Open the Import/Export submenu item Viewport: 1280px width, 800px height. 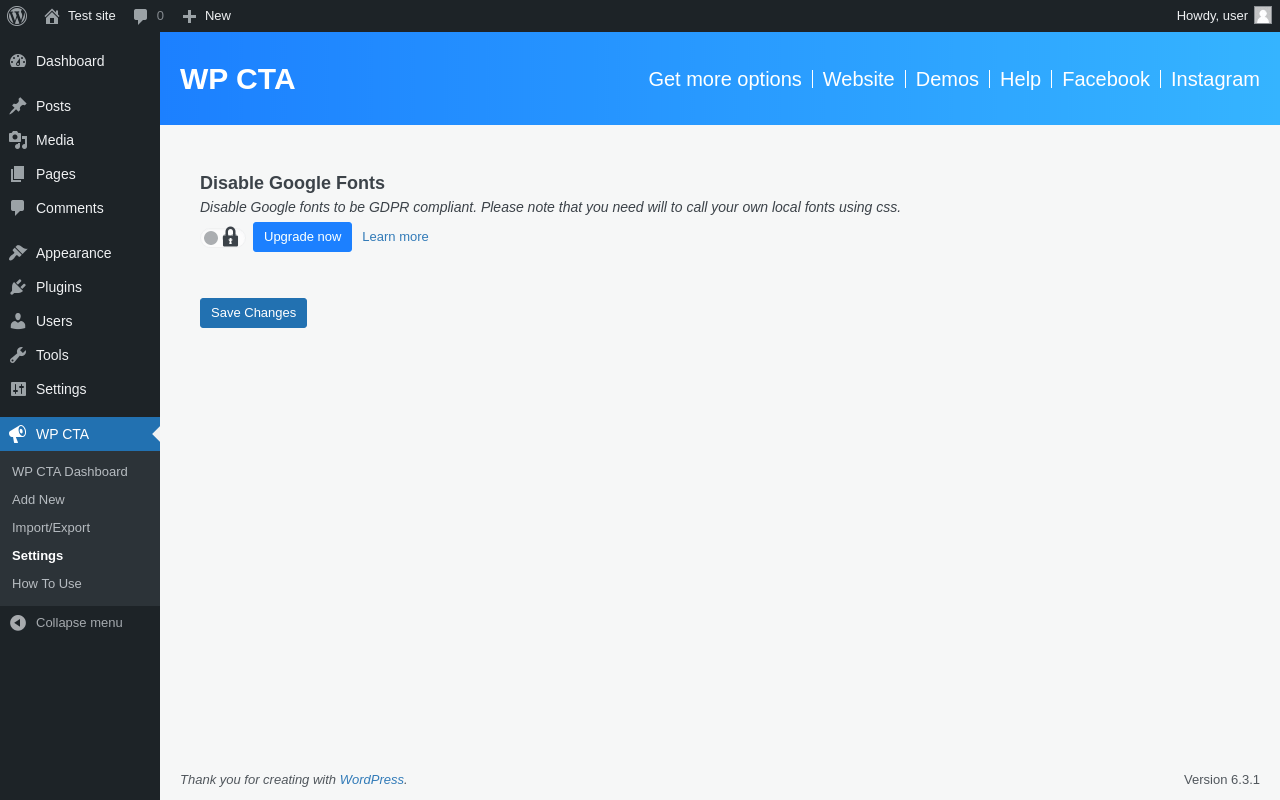click(x=51, y=528)
